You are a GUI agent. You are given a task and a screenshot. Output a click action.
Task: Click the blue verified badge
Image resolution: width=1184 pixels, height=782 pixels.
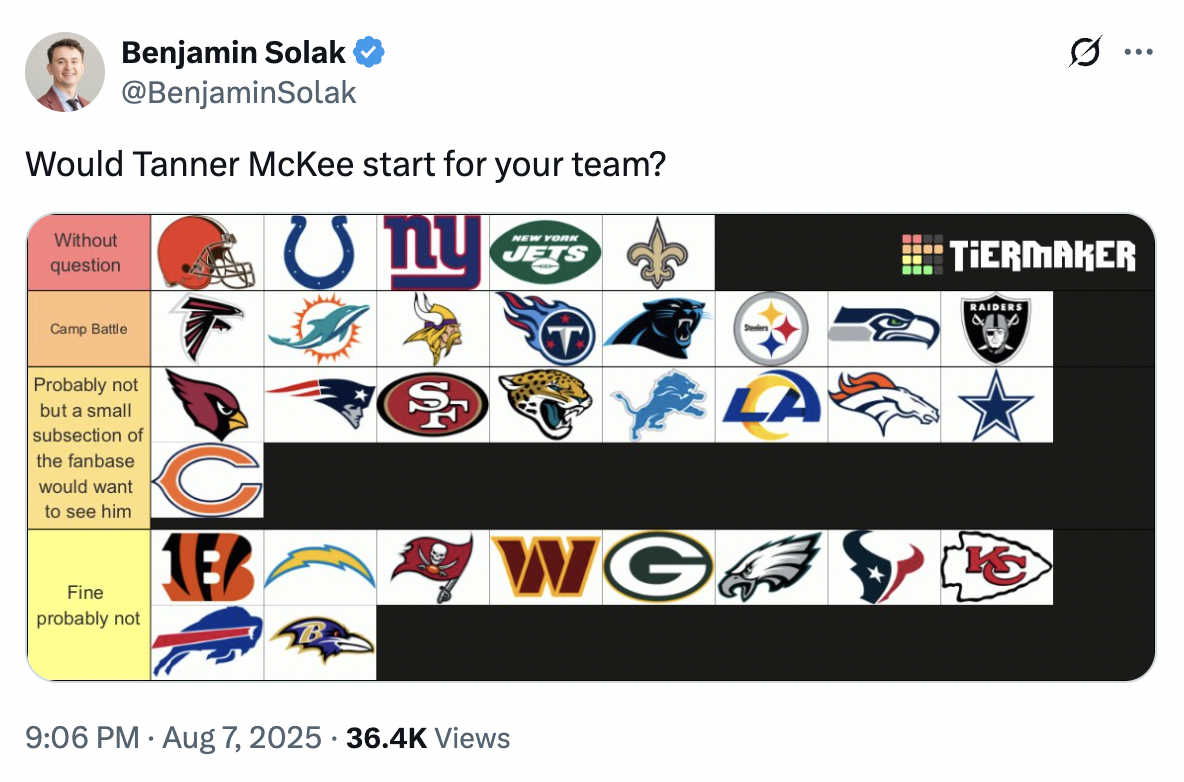coord(369,52)
